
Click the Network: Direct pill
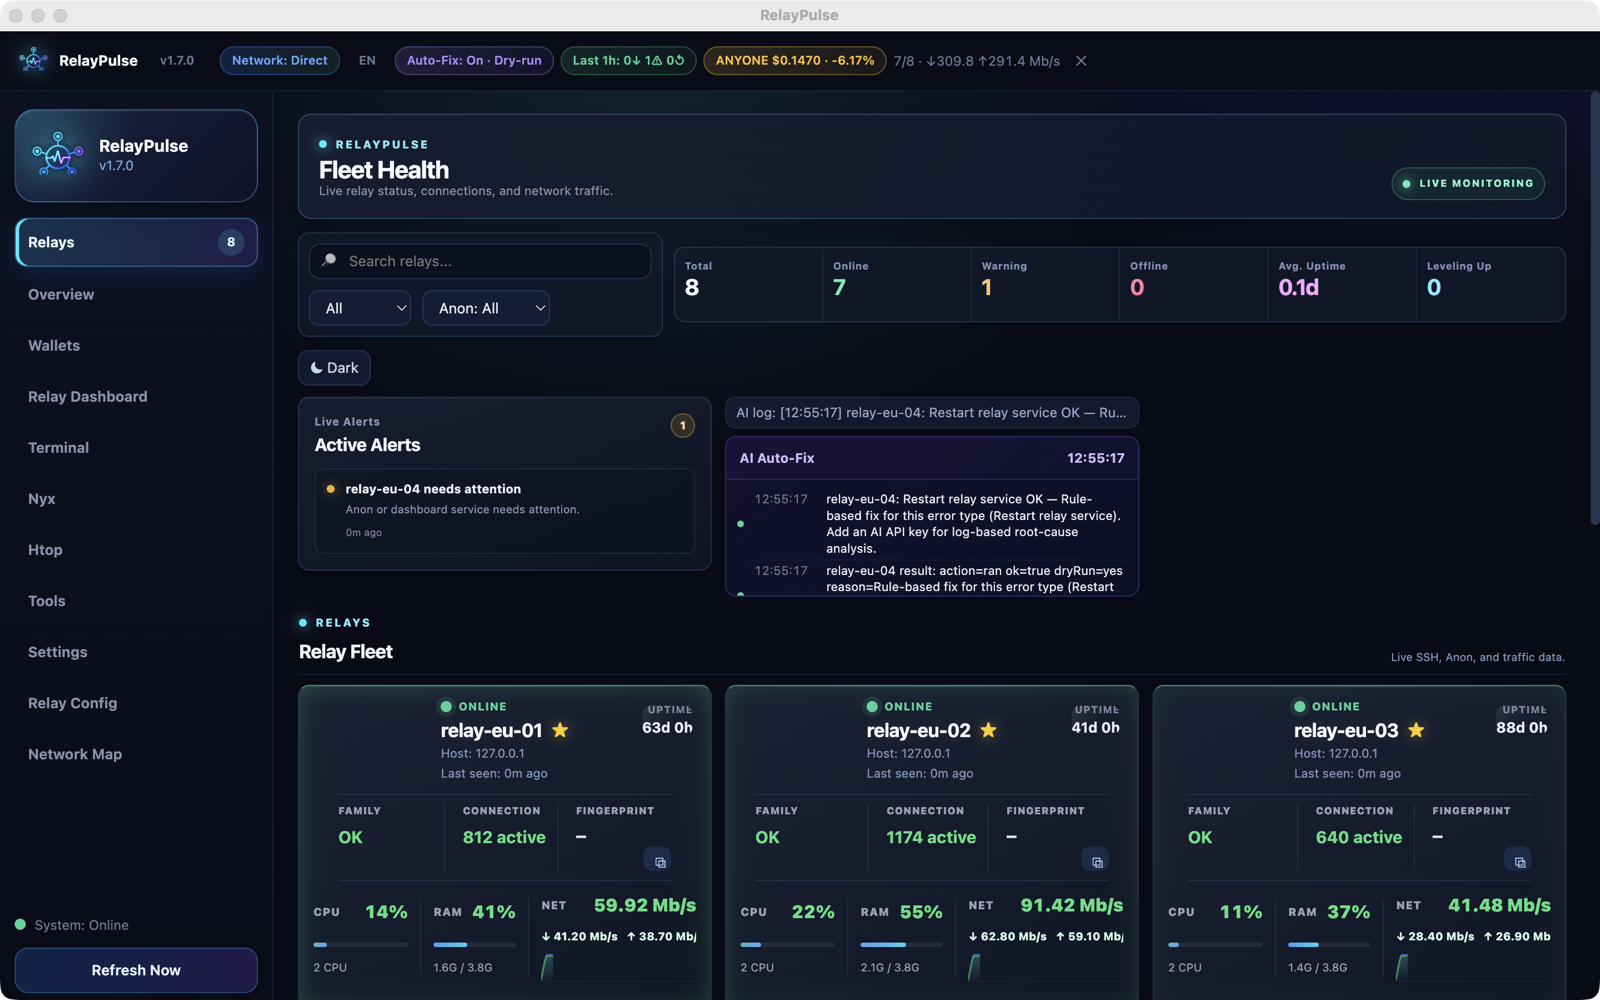(x=280, y=61)
